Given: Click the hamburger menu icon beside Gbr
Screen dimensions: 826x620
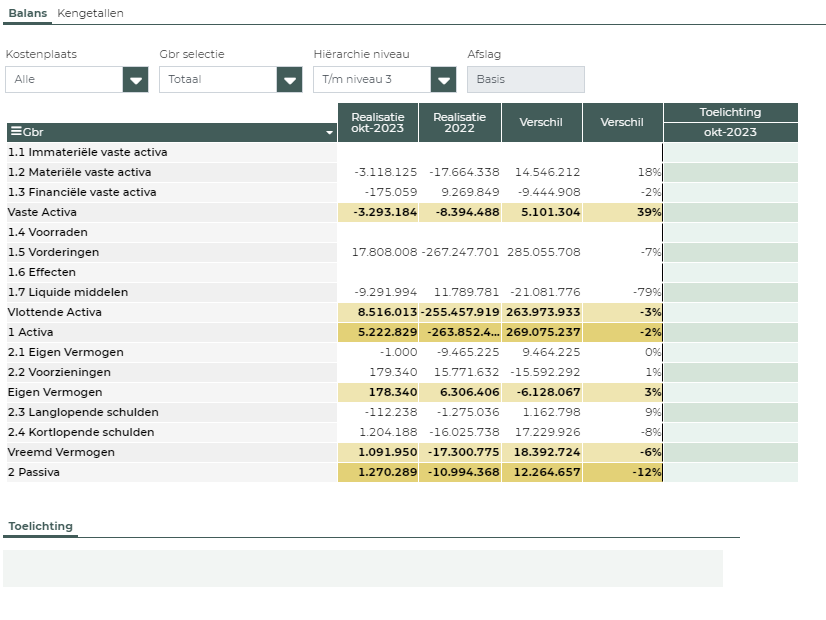Looking at the screenshot, I should 15,132.
